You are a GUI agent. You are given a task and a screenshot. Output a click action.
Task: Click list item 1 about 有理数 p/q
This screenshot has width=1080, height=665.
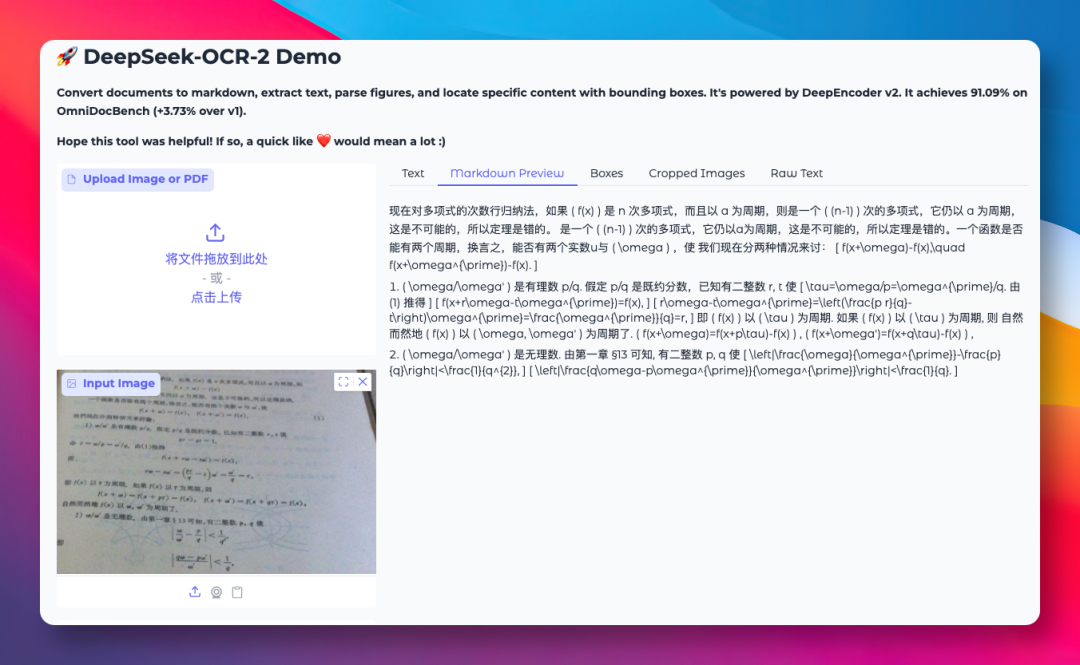click(706, 310)
